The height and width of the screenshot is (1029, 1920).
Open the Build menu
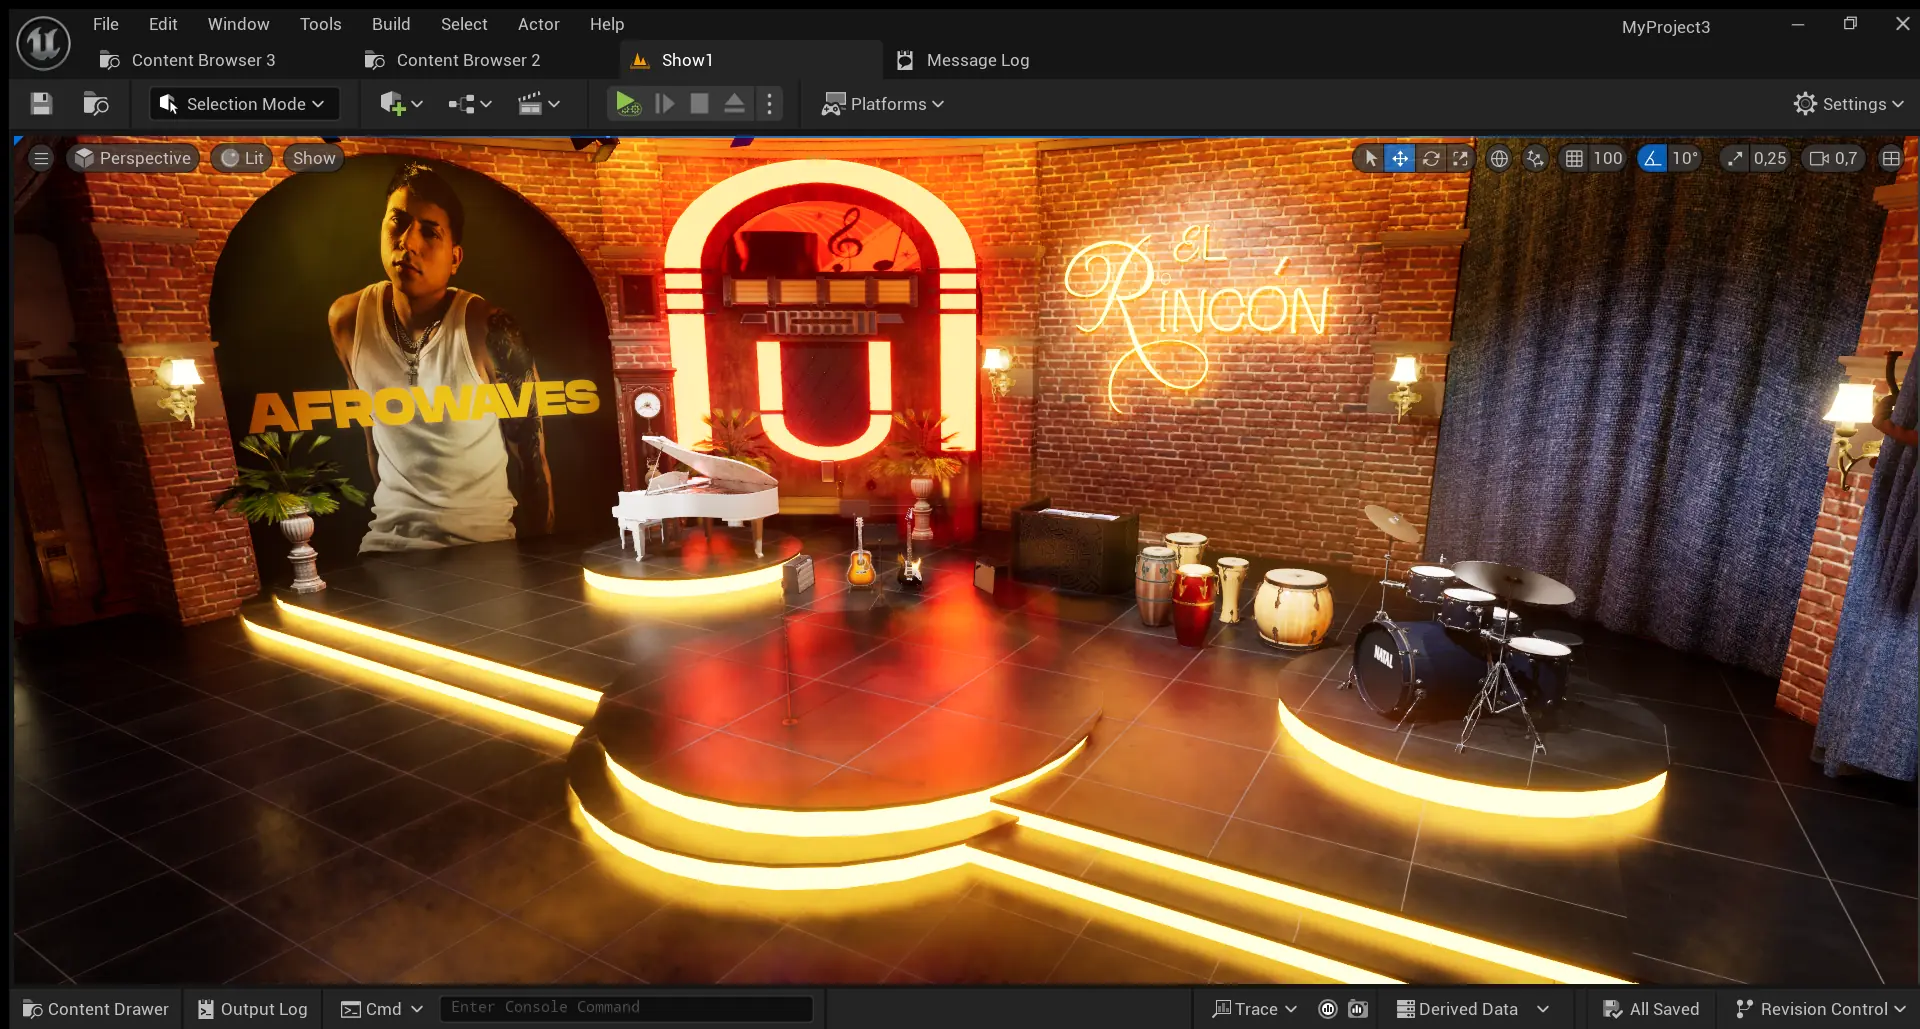coord(391,24)
